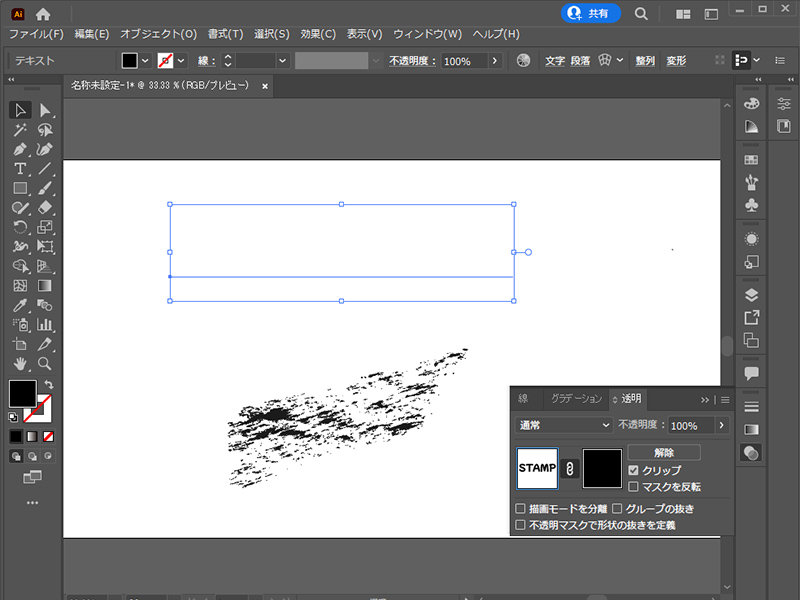Select the Selection tool
This screenshot has height=600, width=800.
pos(20,110)
